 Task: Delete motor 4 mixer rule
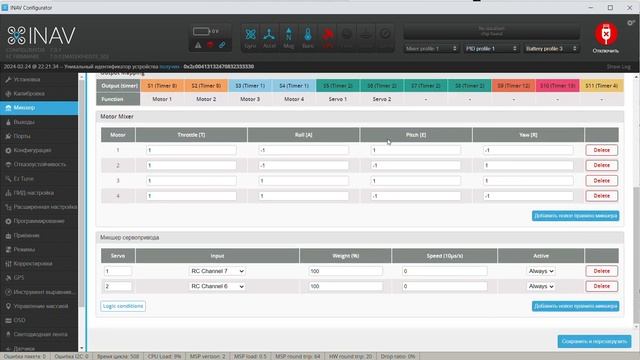tap(602, 196)
